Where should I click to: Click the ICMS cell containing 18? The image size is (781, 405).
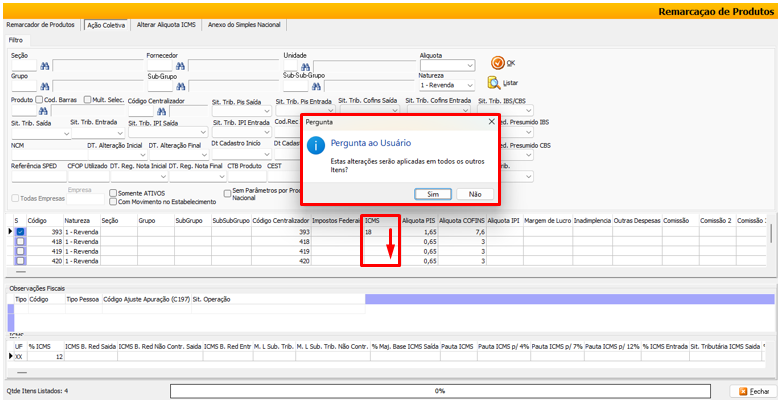click(x=380, y=232)
